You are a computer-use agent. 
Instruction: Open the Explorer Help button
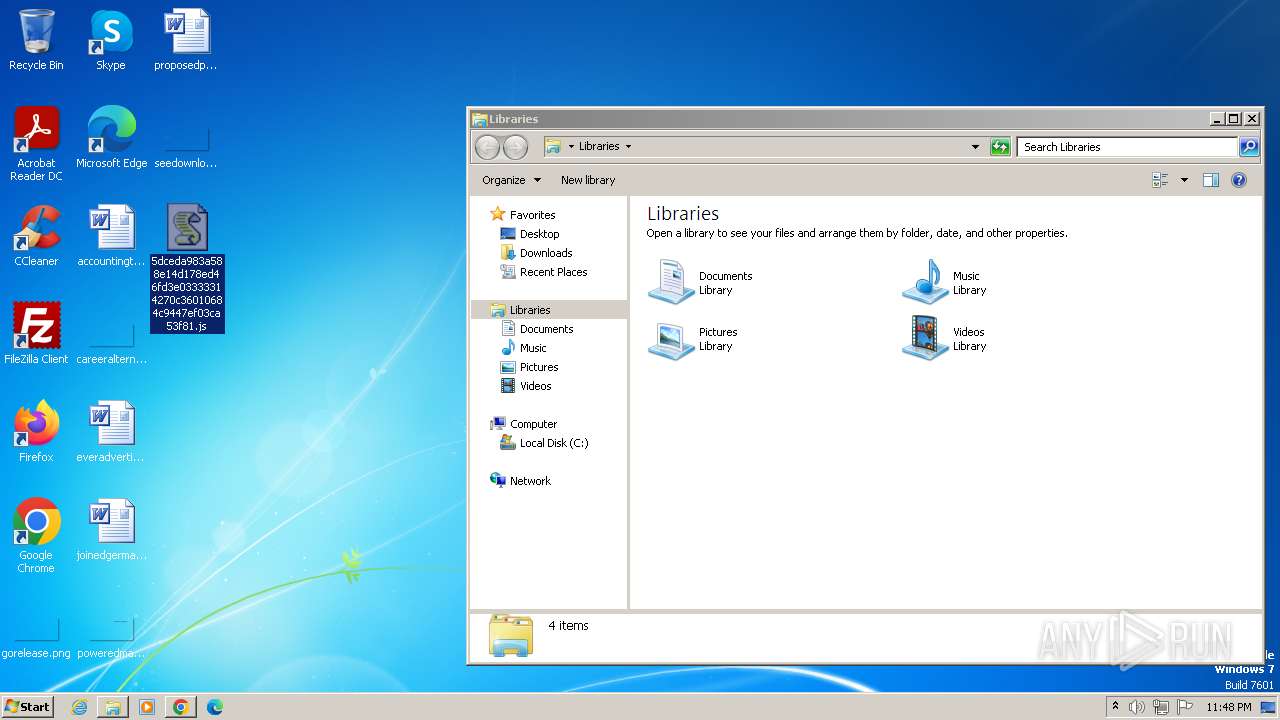point(1239,180)
